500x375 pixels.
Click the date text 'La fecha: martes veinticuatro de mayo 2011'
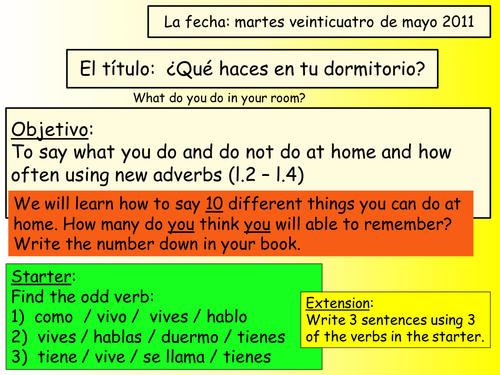click(319, 22)
